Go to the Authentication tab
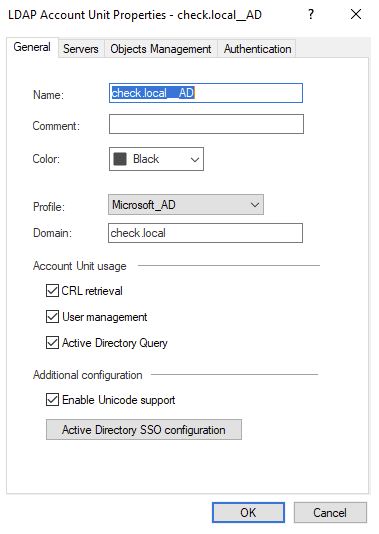 point(257,49)
